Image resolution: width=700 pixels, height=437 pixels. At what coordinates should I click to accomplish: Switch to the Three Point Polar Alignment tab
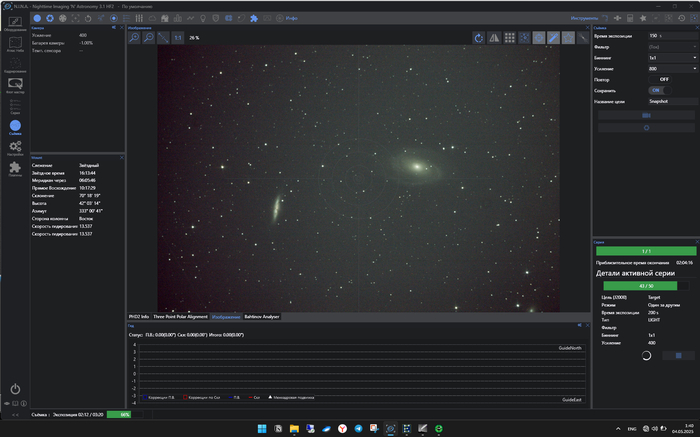click(180, 316)
